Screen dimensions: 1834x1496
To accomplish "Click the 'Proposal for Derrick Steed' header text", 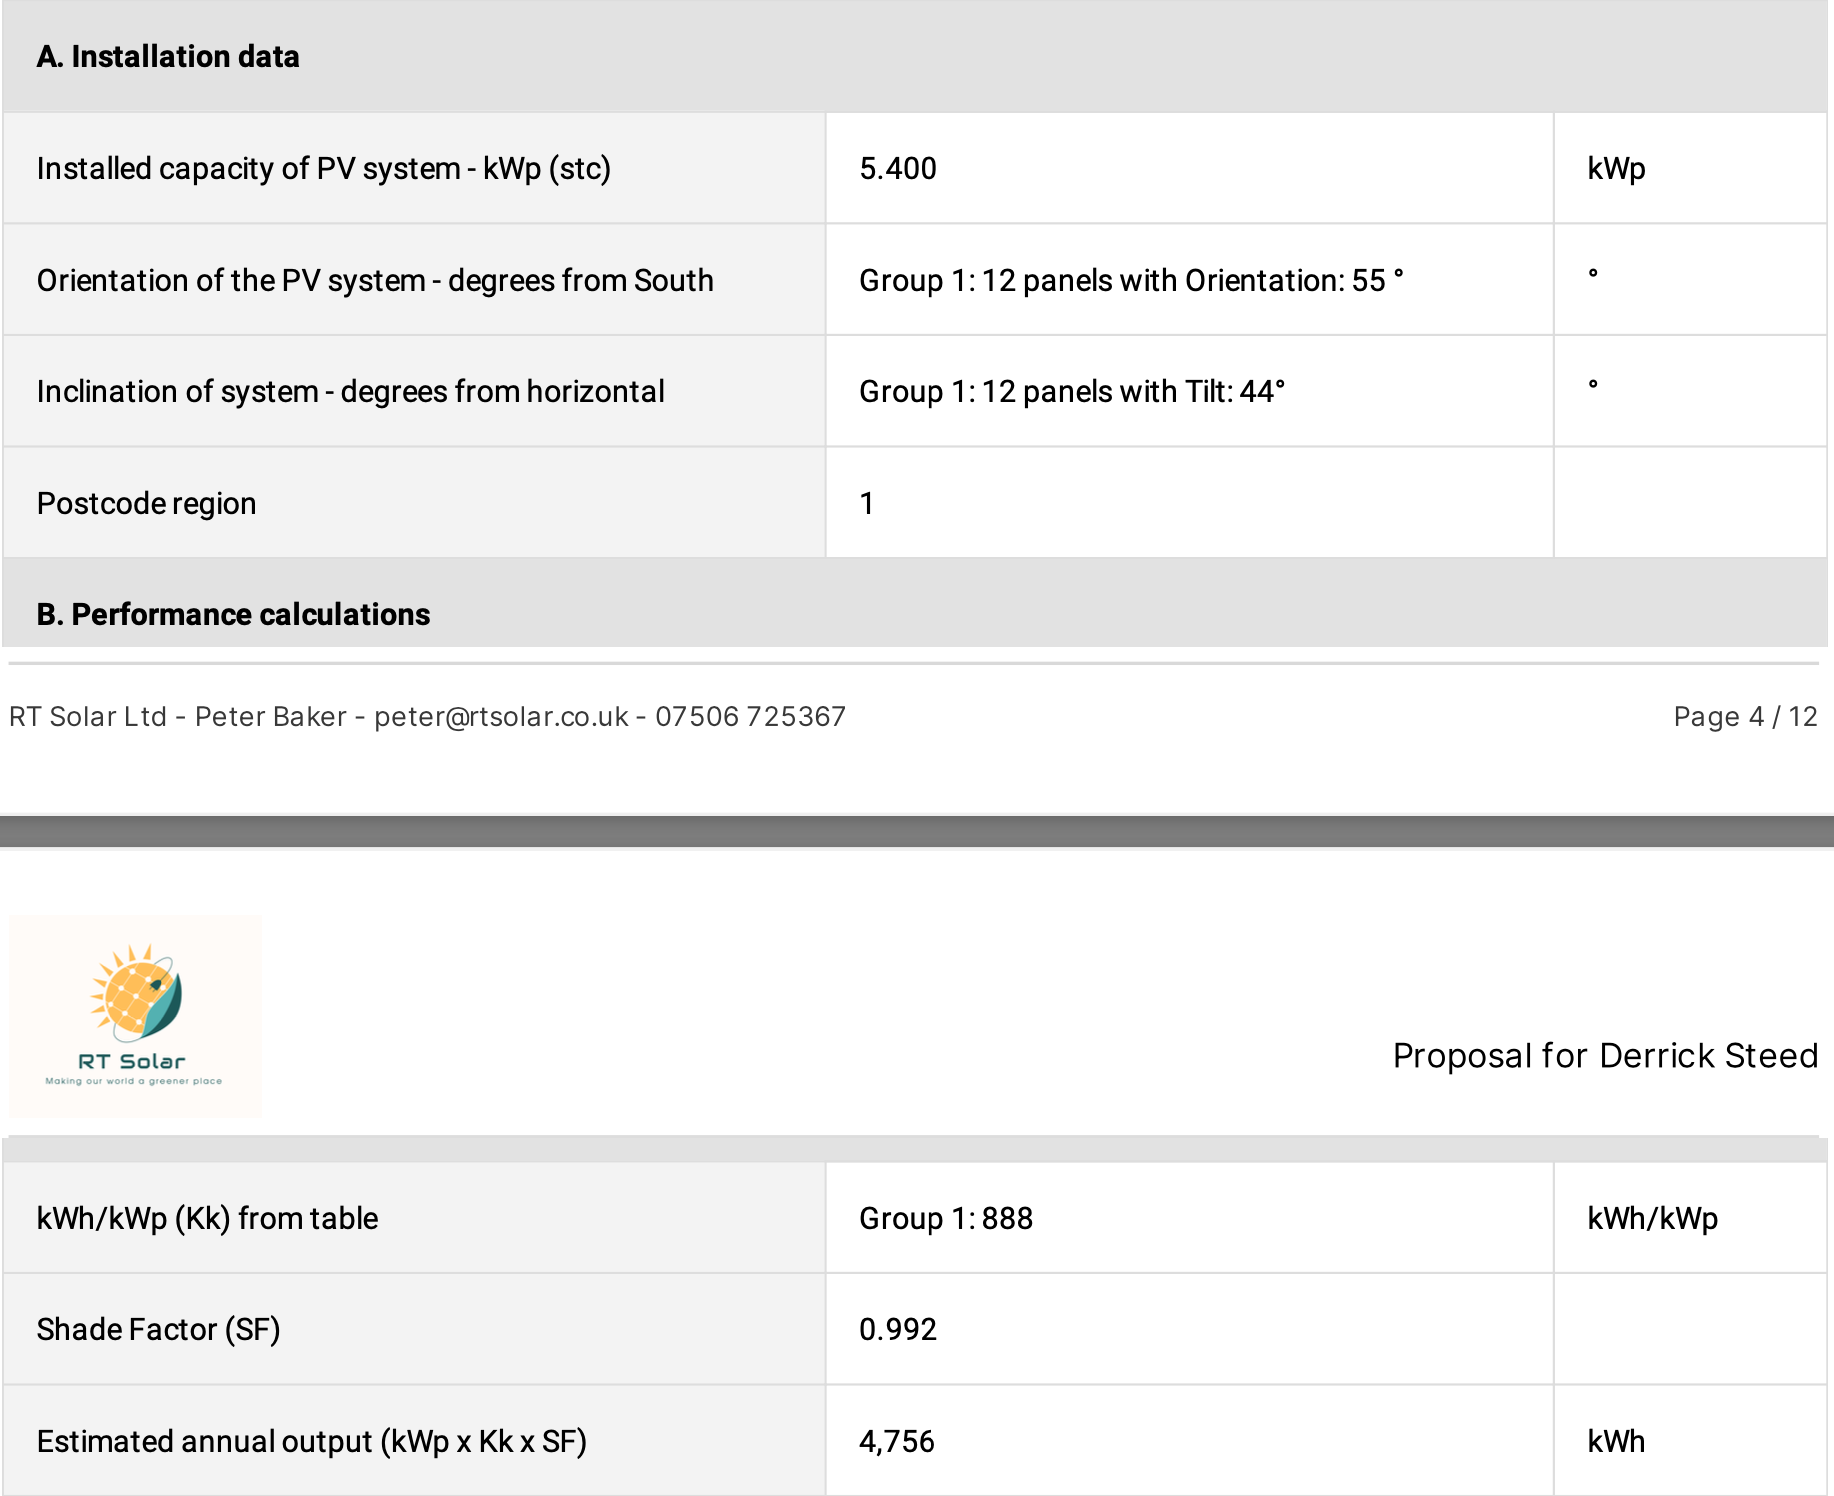I will pos(1605,1056).
